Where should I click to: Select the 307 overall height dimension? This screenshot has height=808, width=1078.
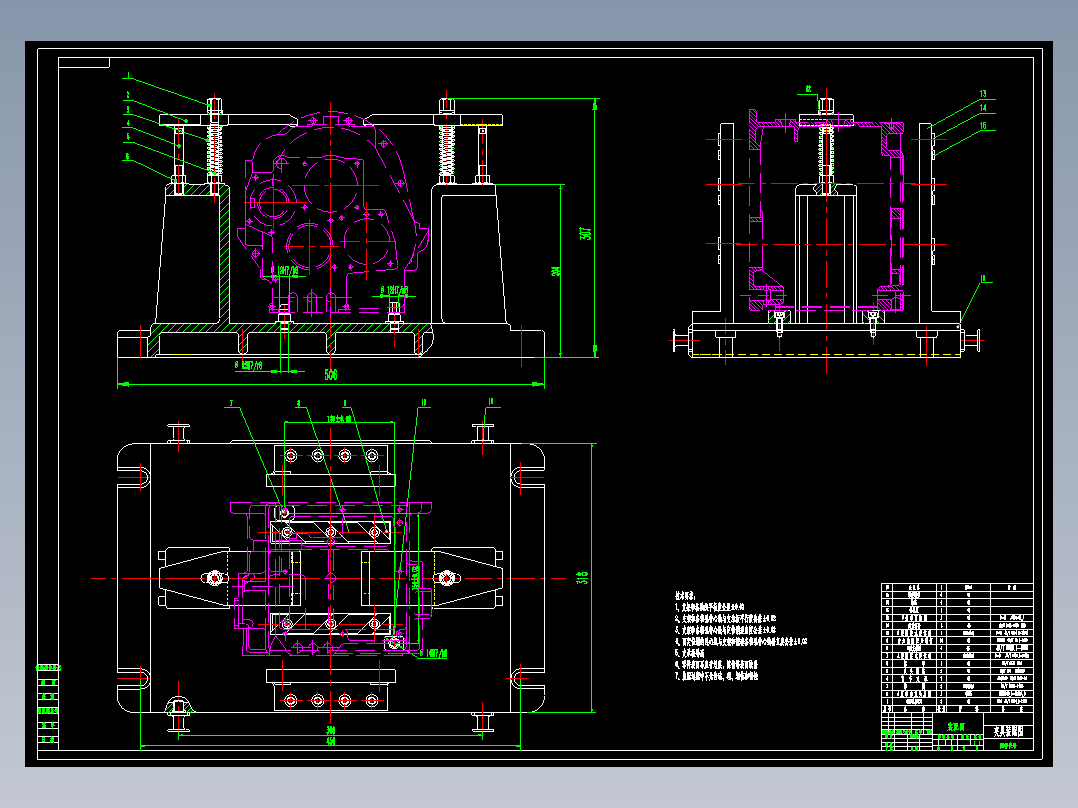[x=586, y=233]
